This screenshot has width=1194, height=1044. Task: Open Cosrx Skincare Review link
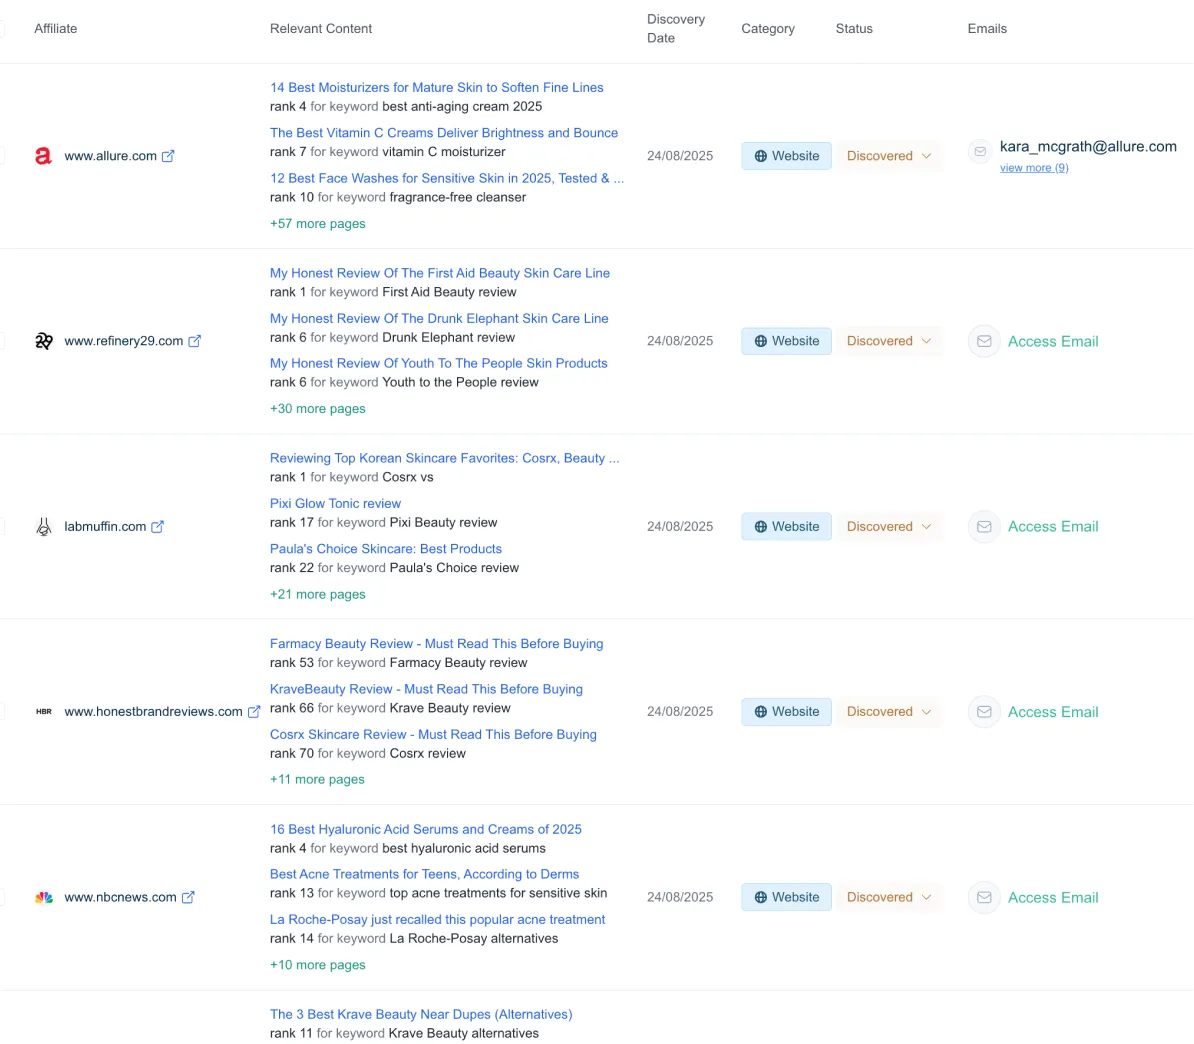(x=433, y=734)
